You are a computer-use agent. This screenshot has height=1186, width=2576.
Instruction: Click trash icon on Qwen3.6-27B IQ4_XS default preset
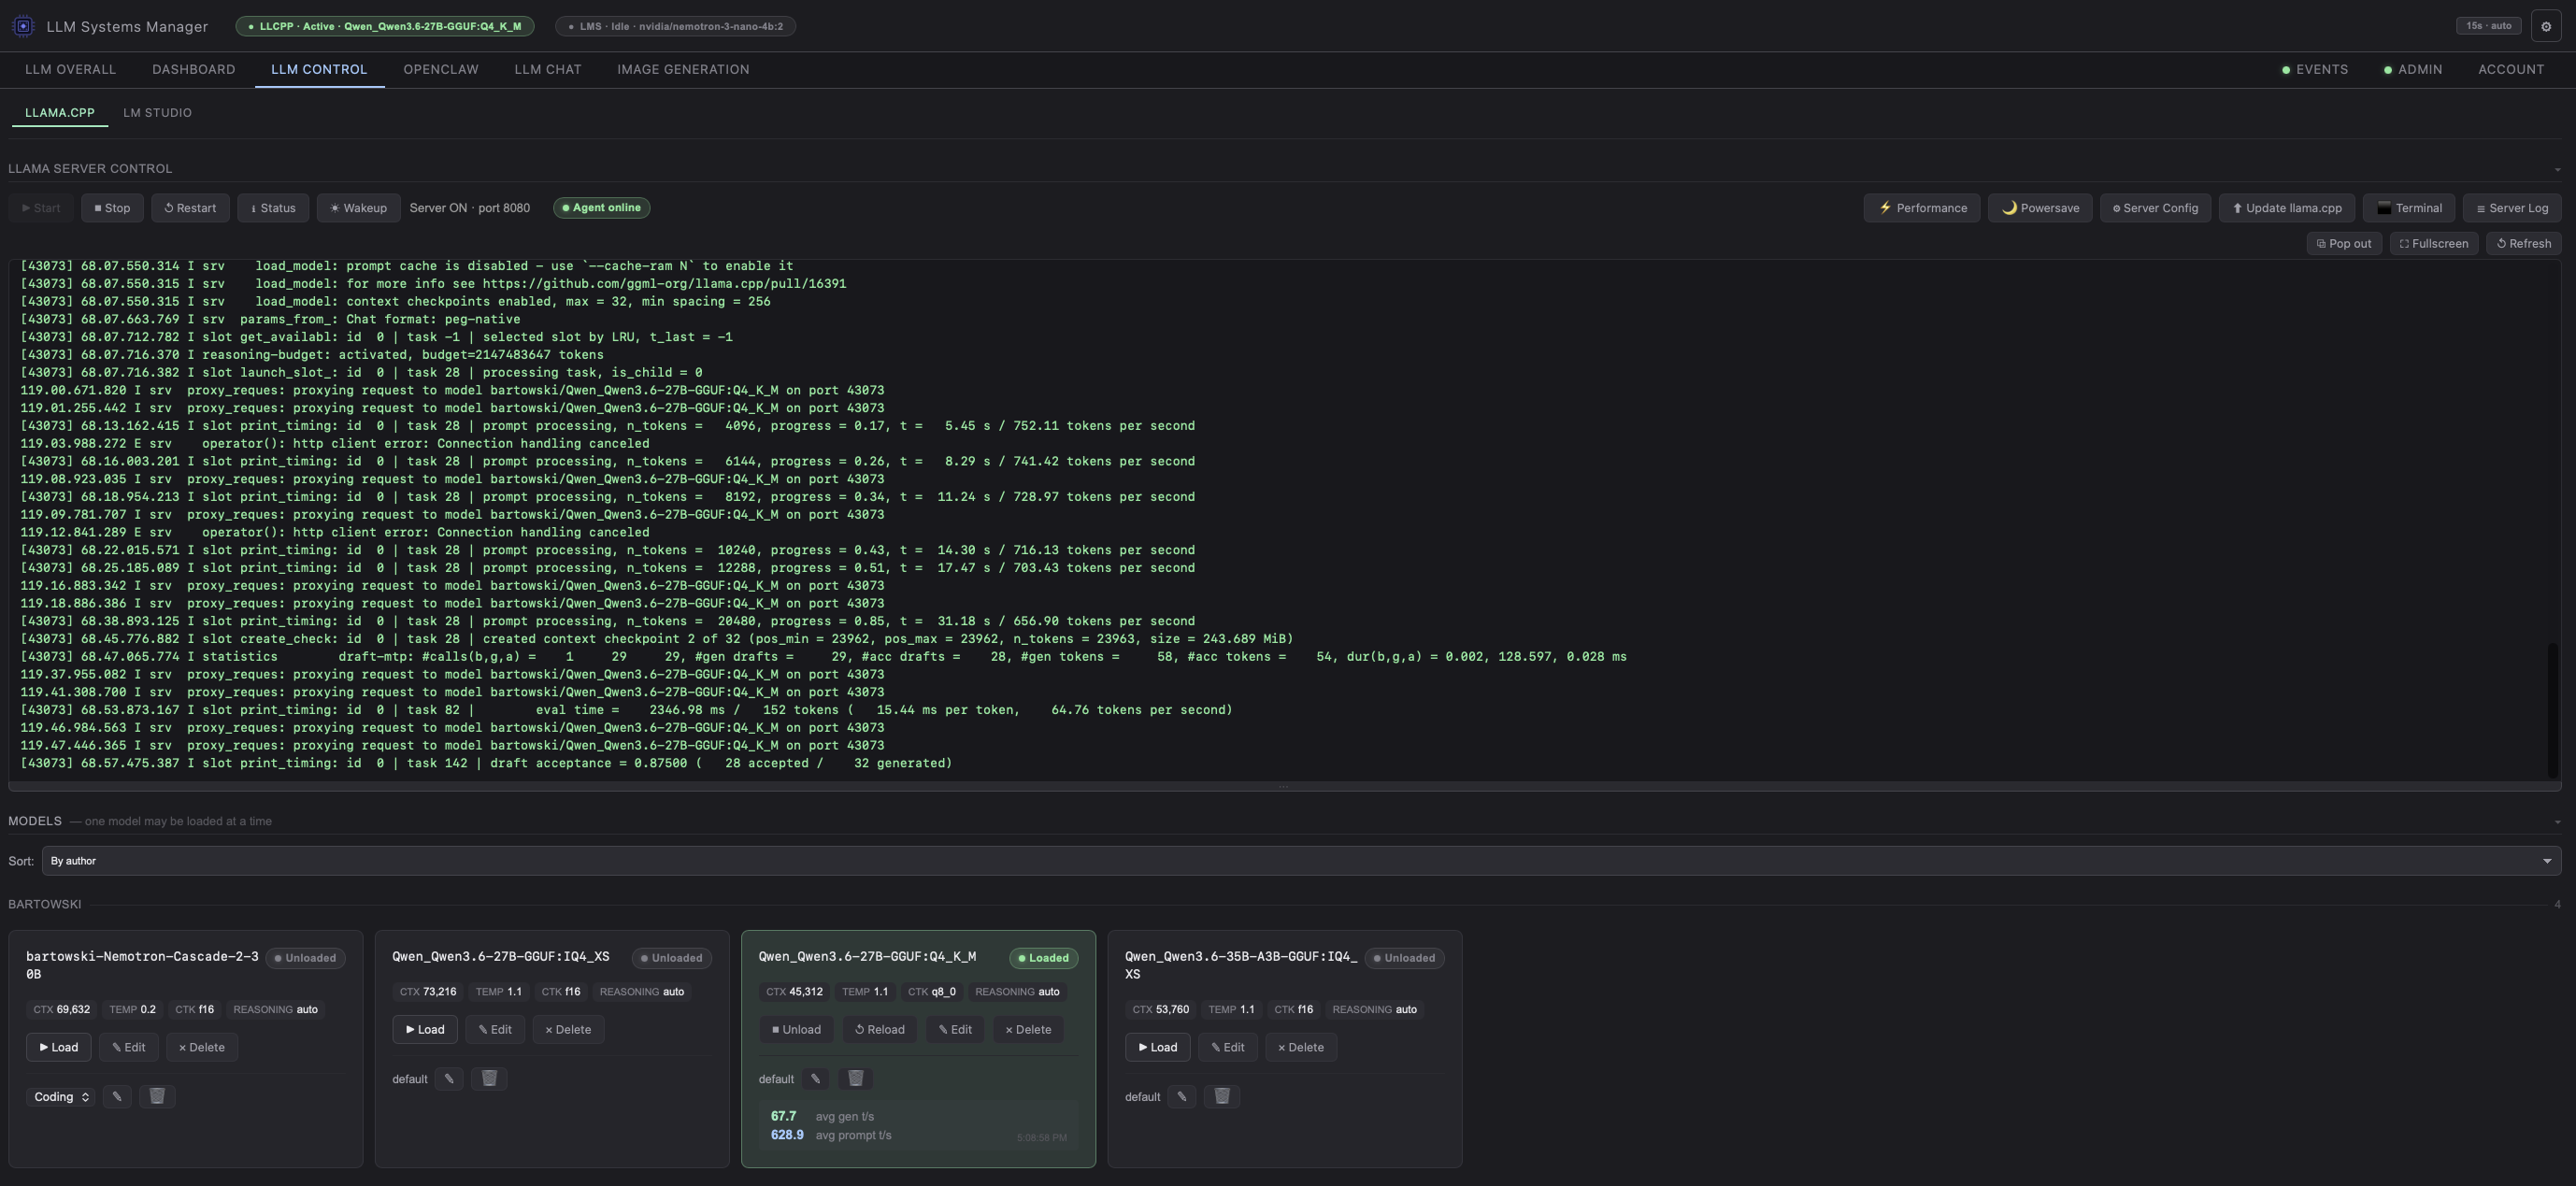pyautogui.click(x=489, y=1078)
